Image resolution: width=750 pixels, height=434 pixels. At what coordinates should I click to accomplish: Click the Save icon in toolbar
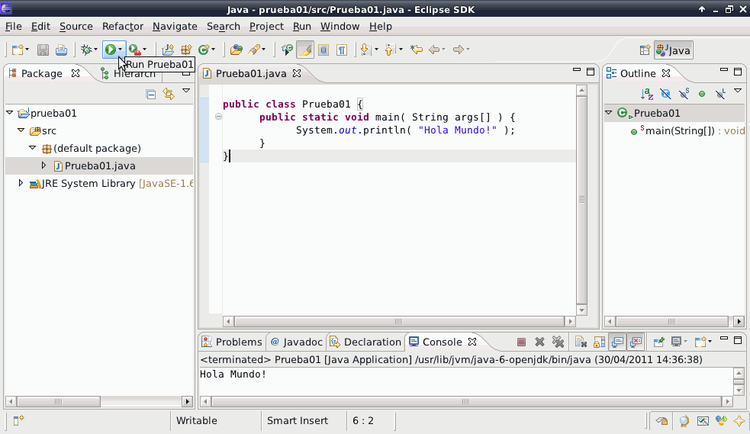(43, 50)
